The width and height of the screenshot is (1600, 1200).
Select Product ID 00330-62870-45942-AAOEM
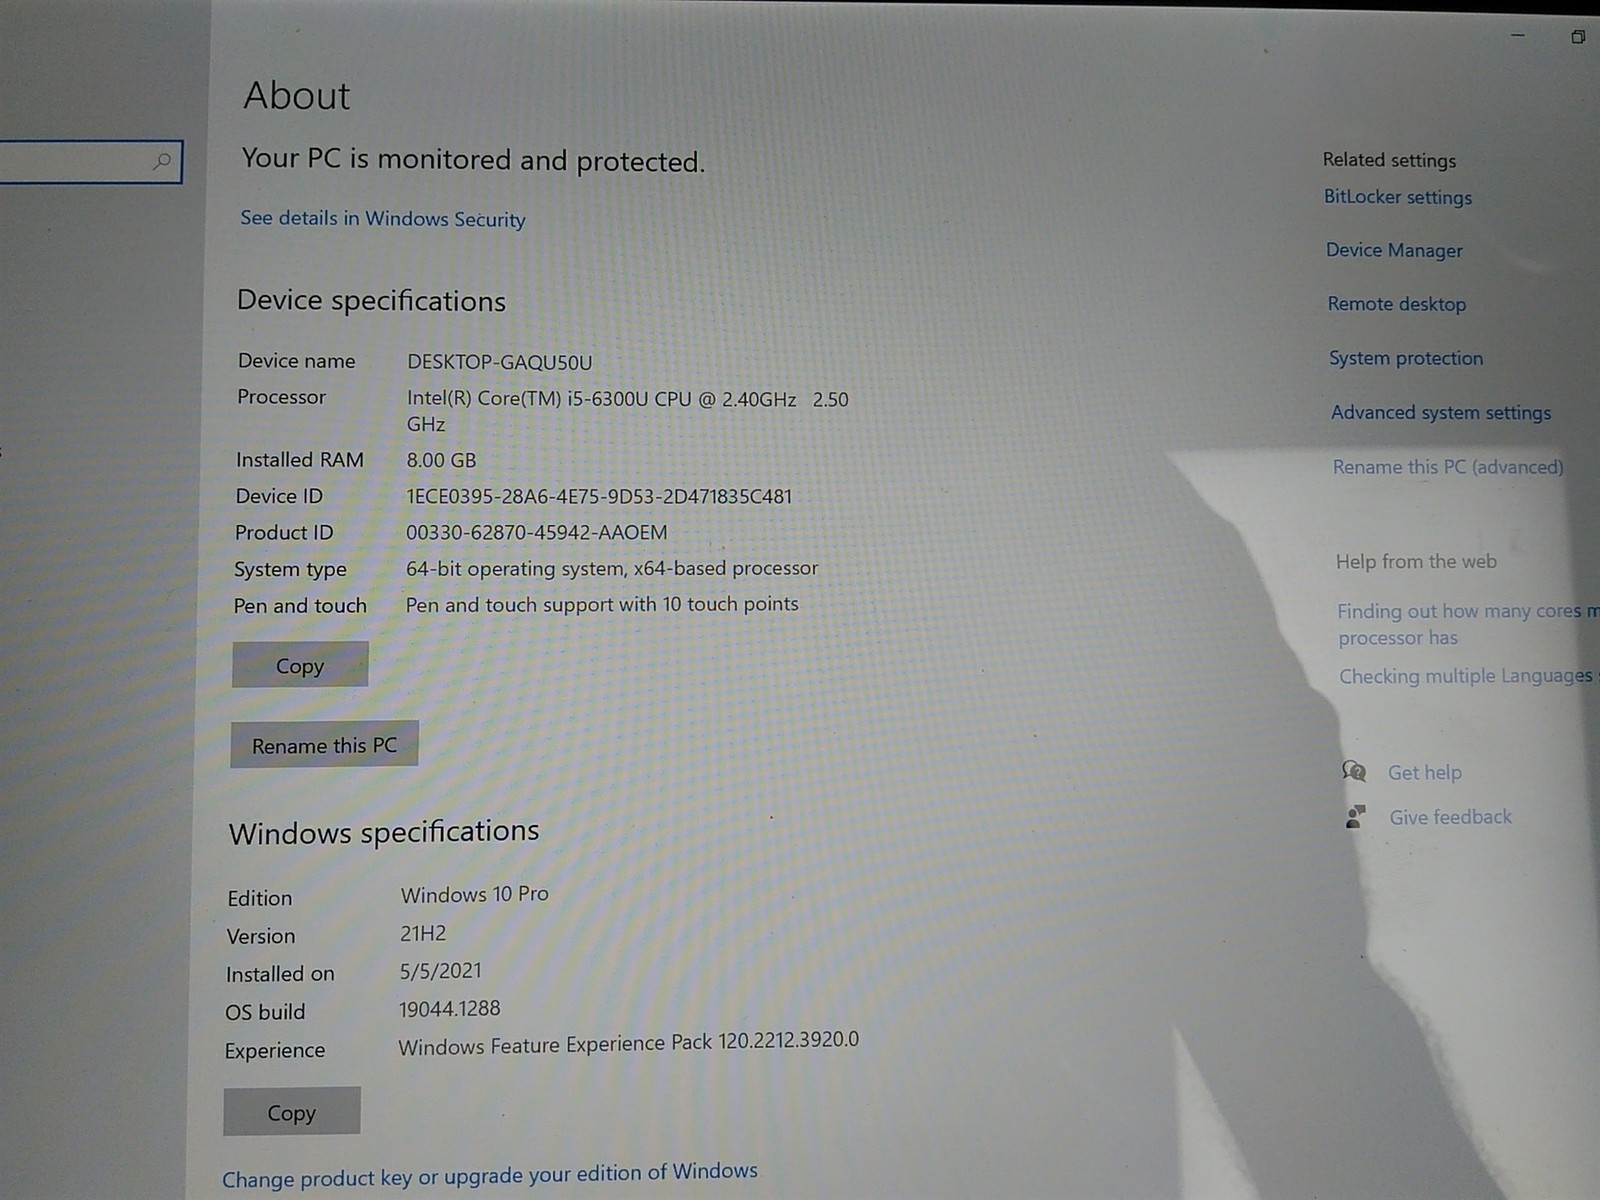point(536,532)
